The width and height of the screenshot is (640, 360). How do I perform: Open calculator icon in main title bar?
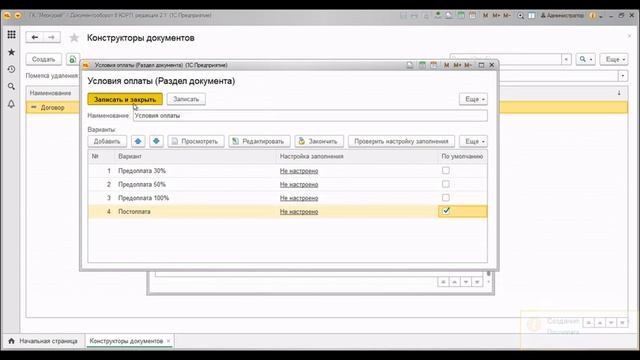click(461, 15)
